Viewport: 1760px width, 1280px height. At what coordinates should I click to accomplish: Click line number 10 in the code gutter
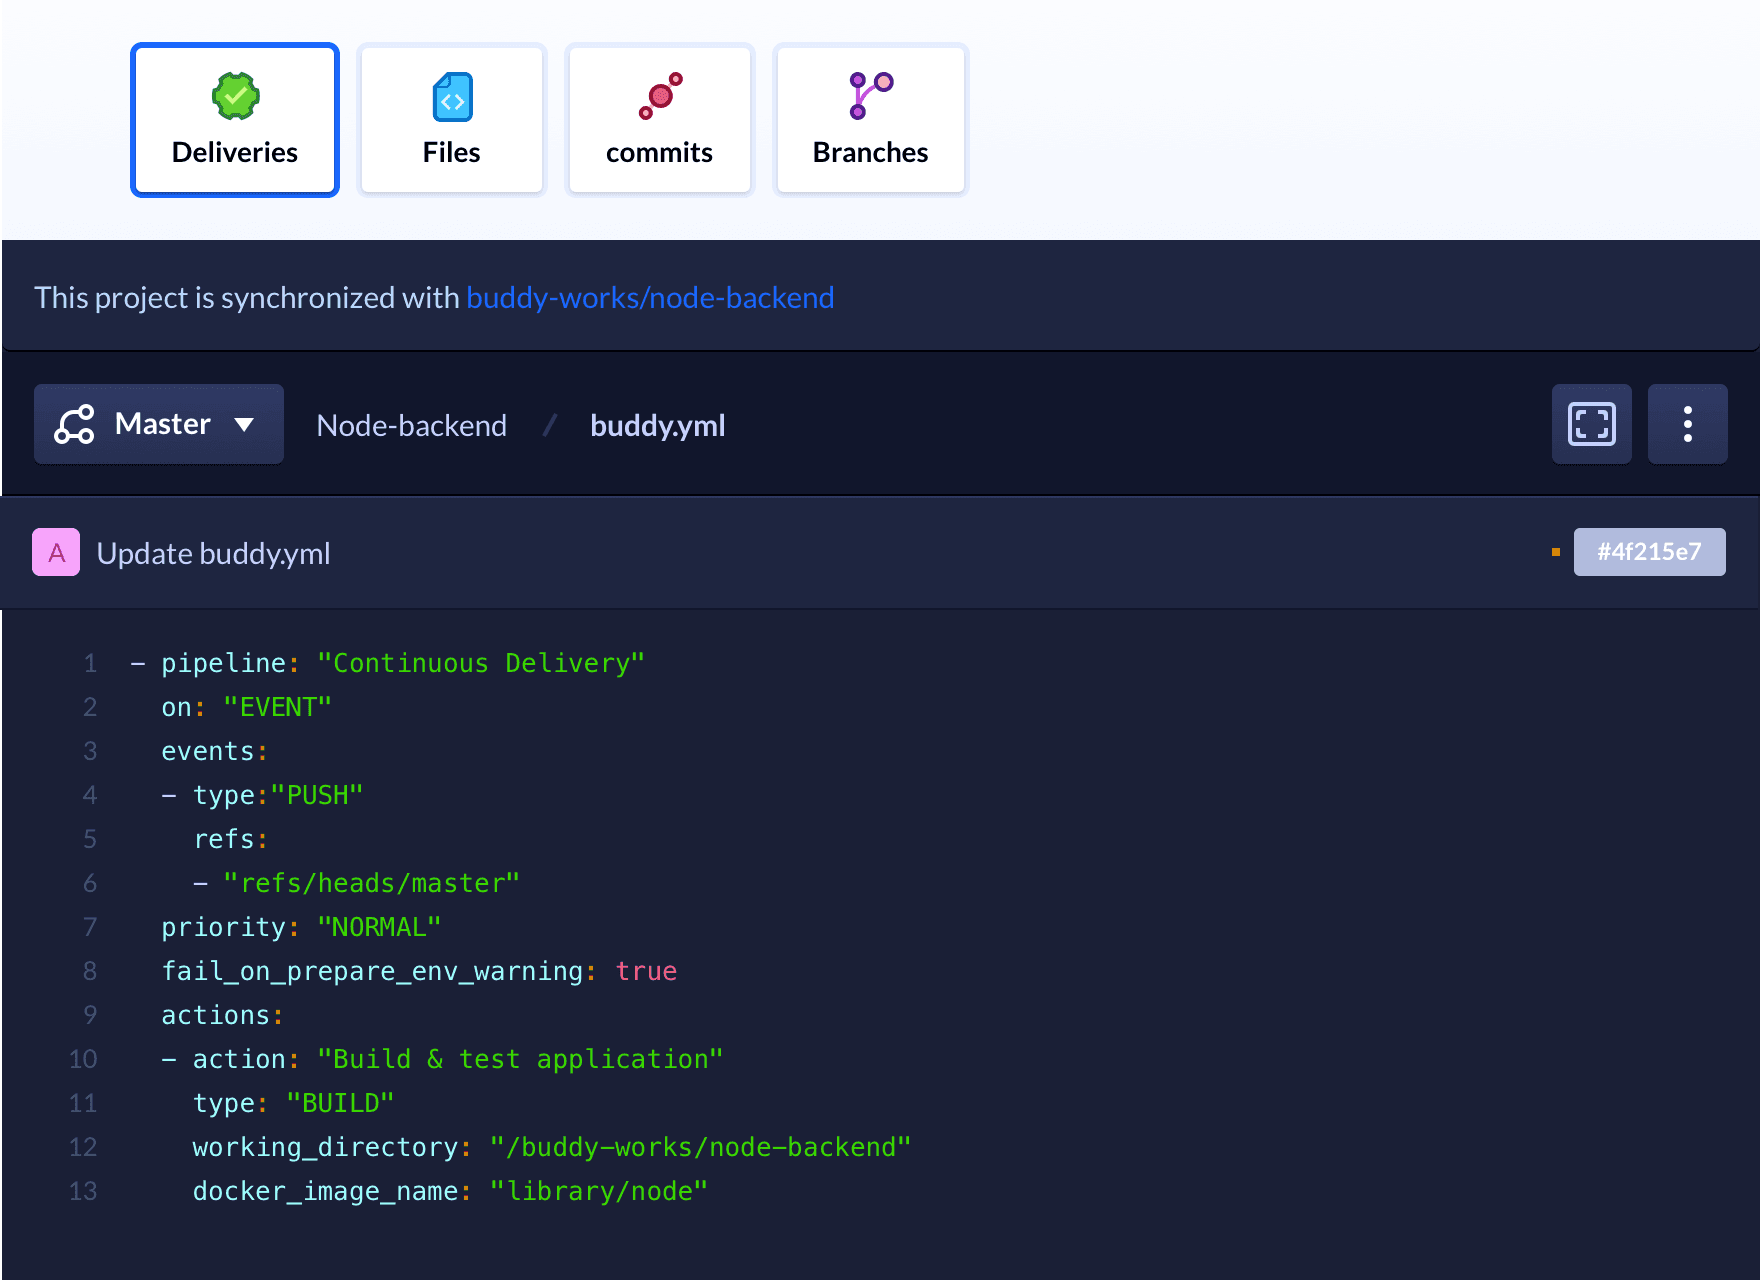point(83,1059)
